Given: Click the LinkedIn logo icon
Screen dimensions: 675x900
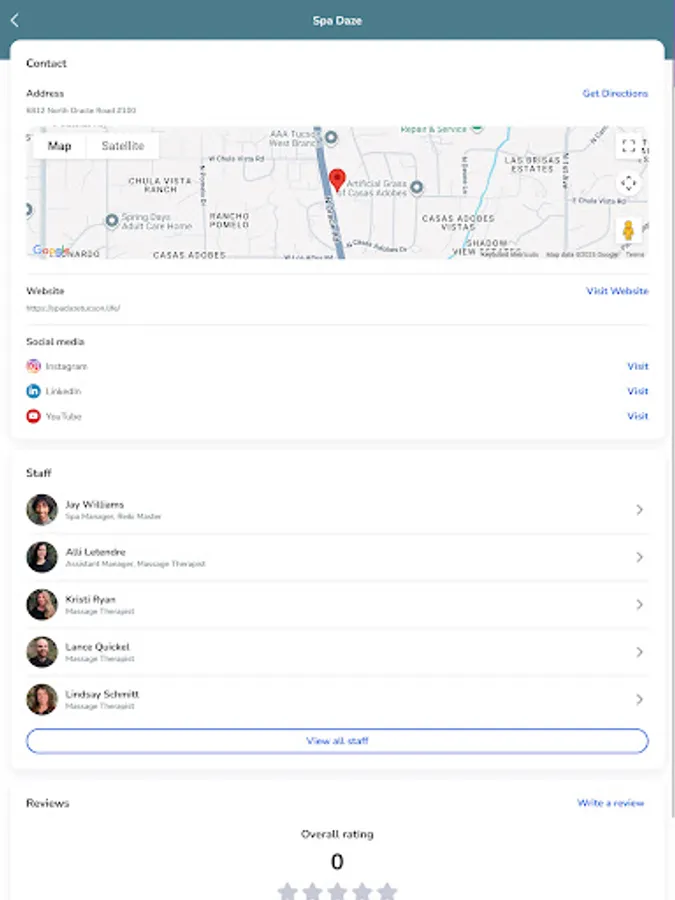Looking at the screenshot, I should point(33,391).
